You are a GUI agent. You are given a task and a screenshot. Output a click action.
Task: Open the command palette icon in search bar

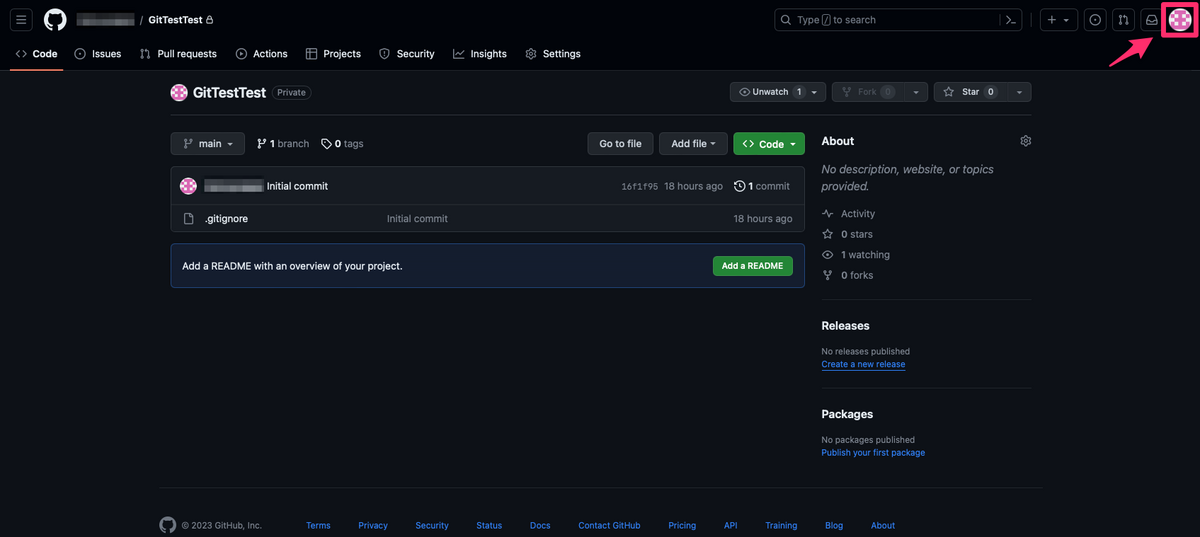click(1011, 20)
